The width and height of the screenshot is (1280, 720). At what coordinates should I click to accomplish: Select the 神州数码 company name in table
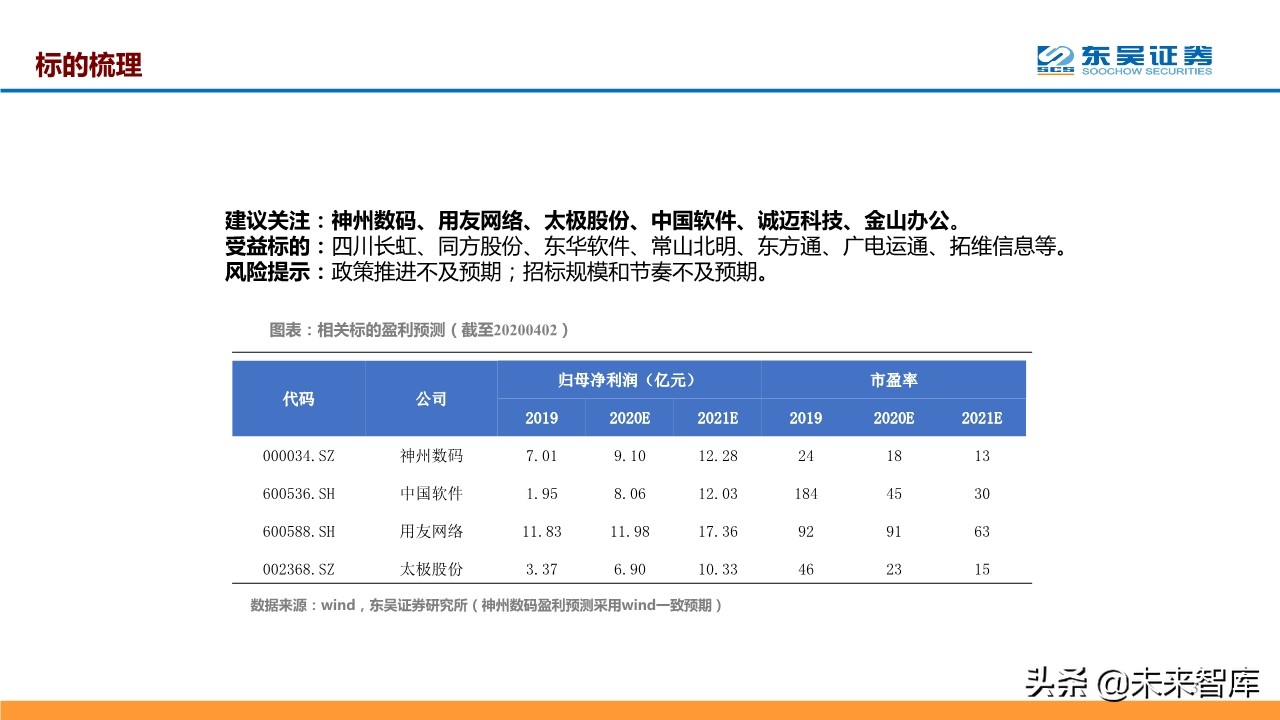[x=430, y=456]
